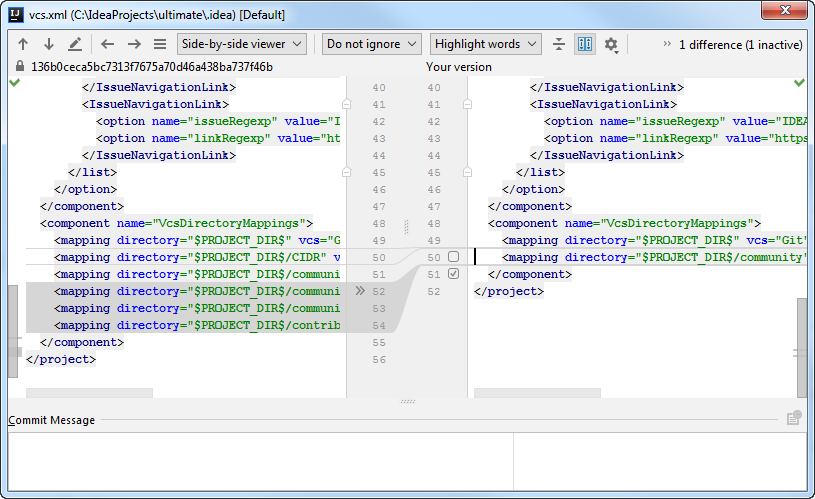Show hidden toolbar items chevron
Screen dimensions: 815x499
click(x=667, y=44)
